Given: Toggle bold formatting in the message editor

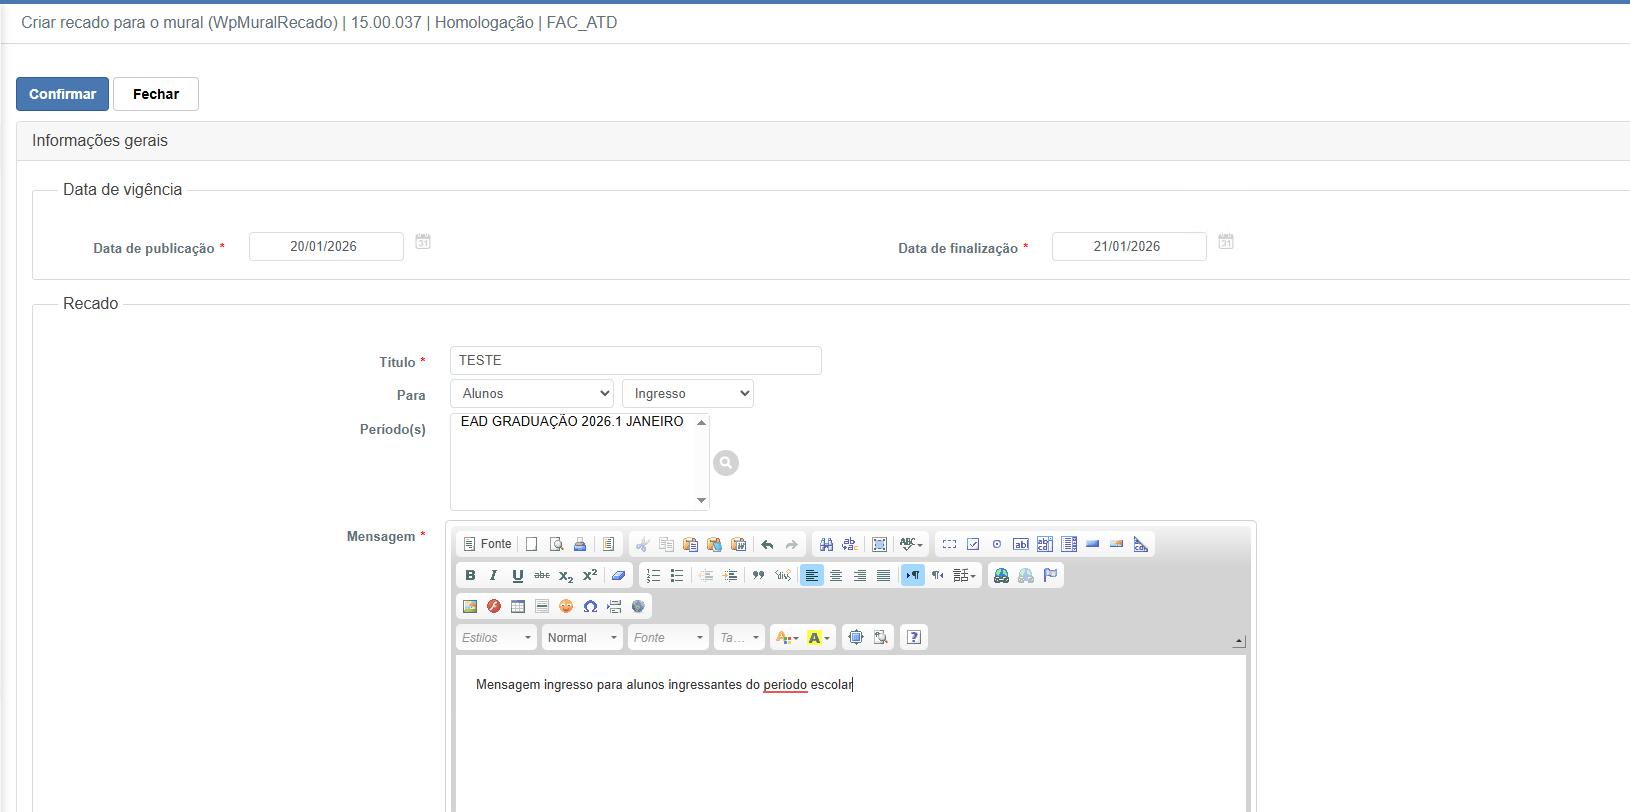Looking at the screenshot, I should point(470,575).
